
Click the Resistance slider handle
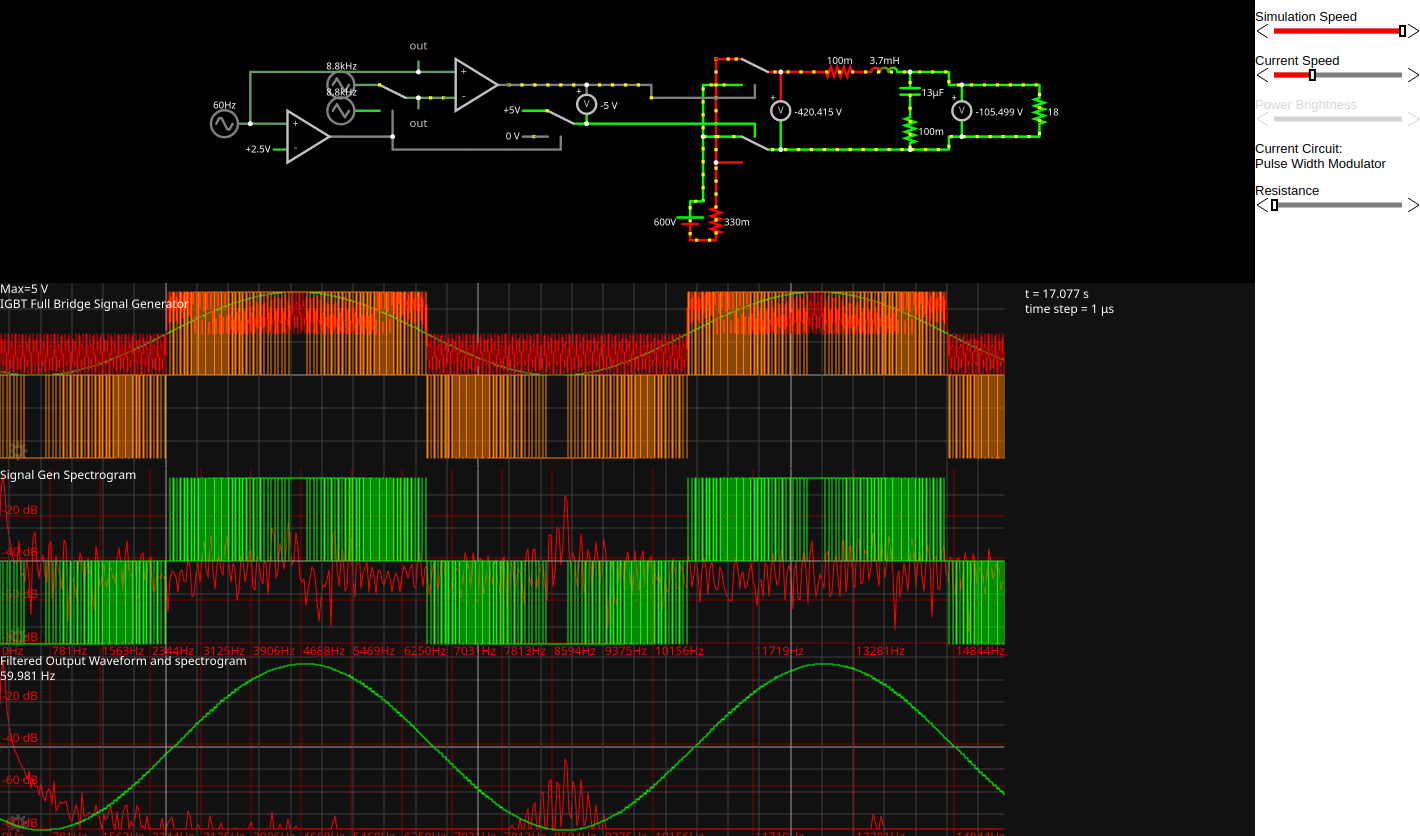1274,205
